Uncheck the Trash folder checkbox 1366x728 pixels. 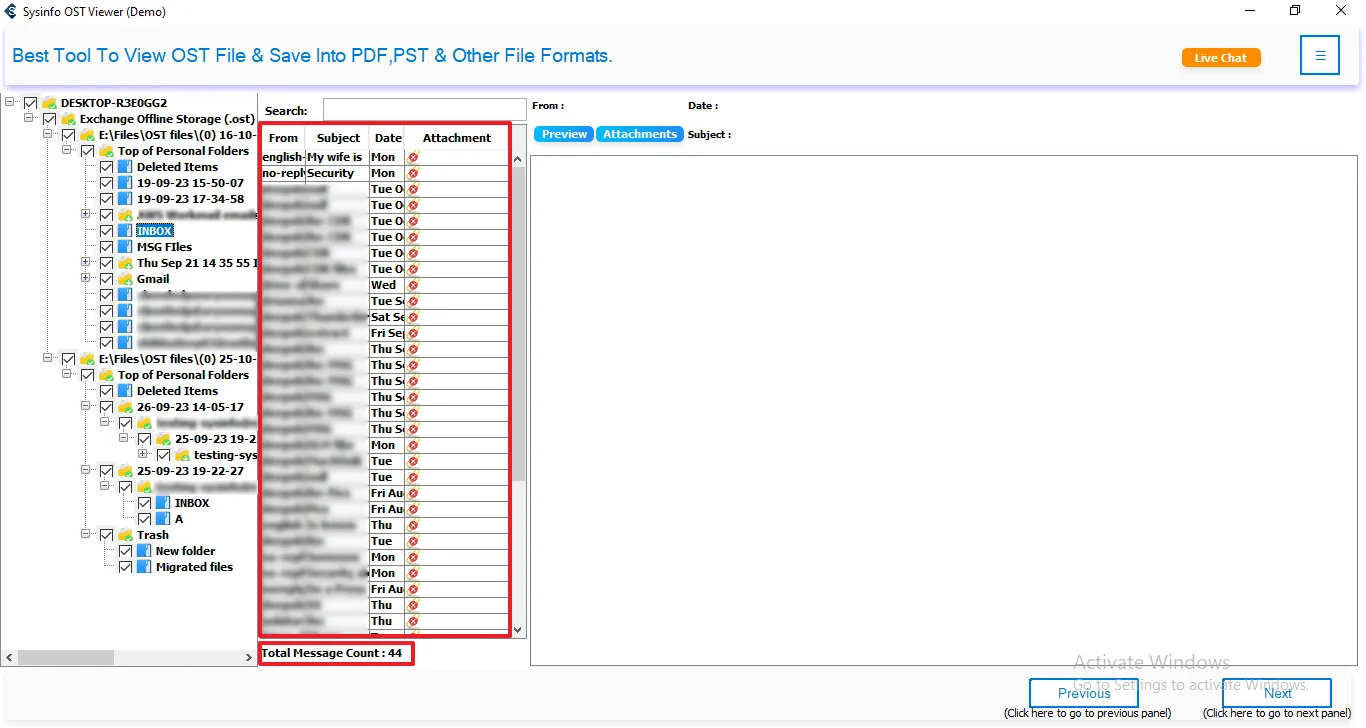(x=106, y=535)
